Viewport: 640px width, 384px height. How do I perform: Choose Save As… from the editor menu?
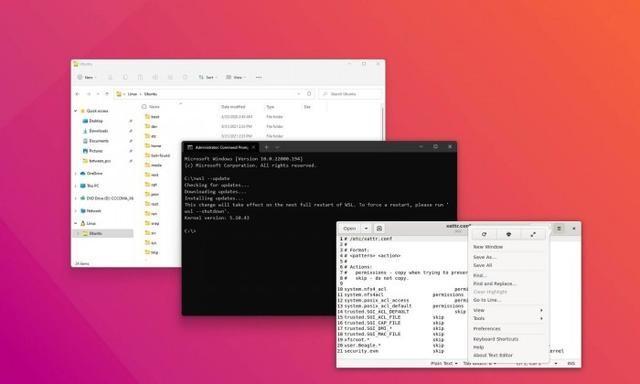coord(484,257)
